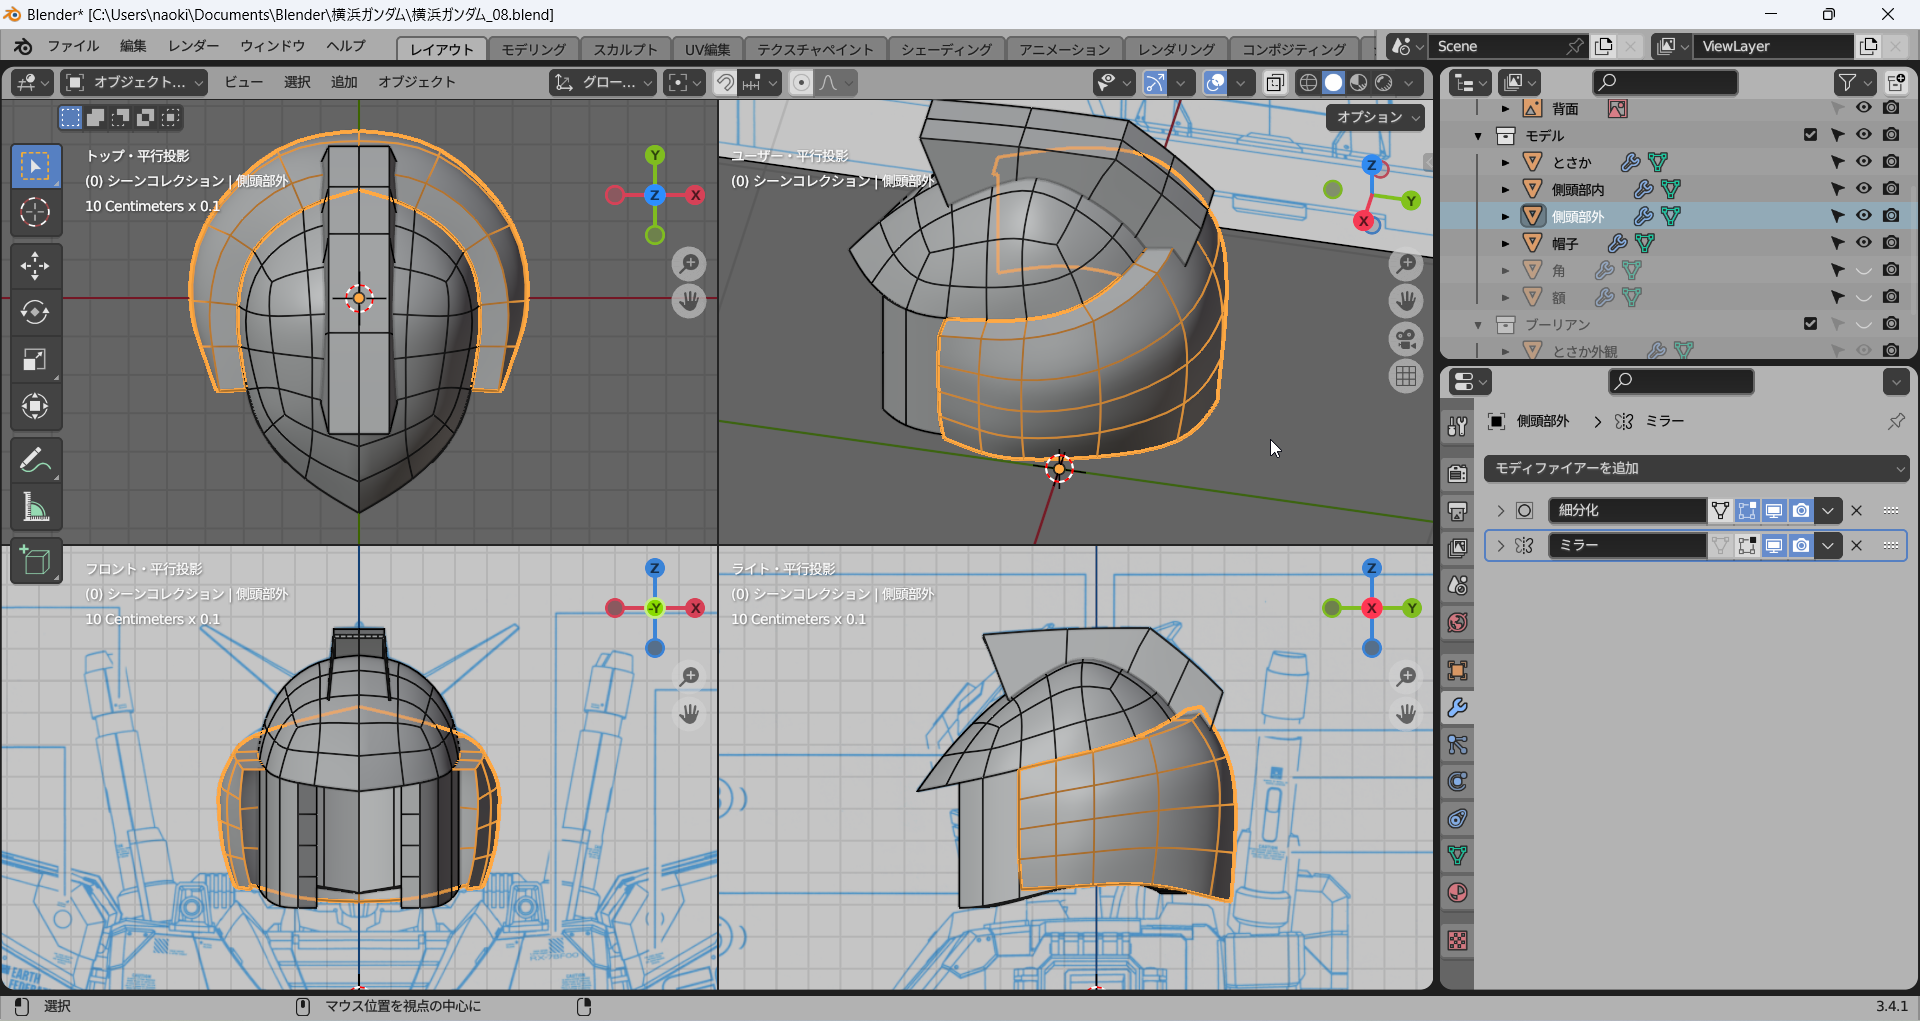The image size is (1920, 1021).
Task: Toggle X-ray display in viewport header
Action: coord(1275,83)
